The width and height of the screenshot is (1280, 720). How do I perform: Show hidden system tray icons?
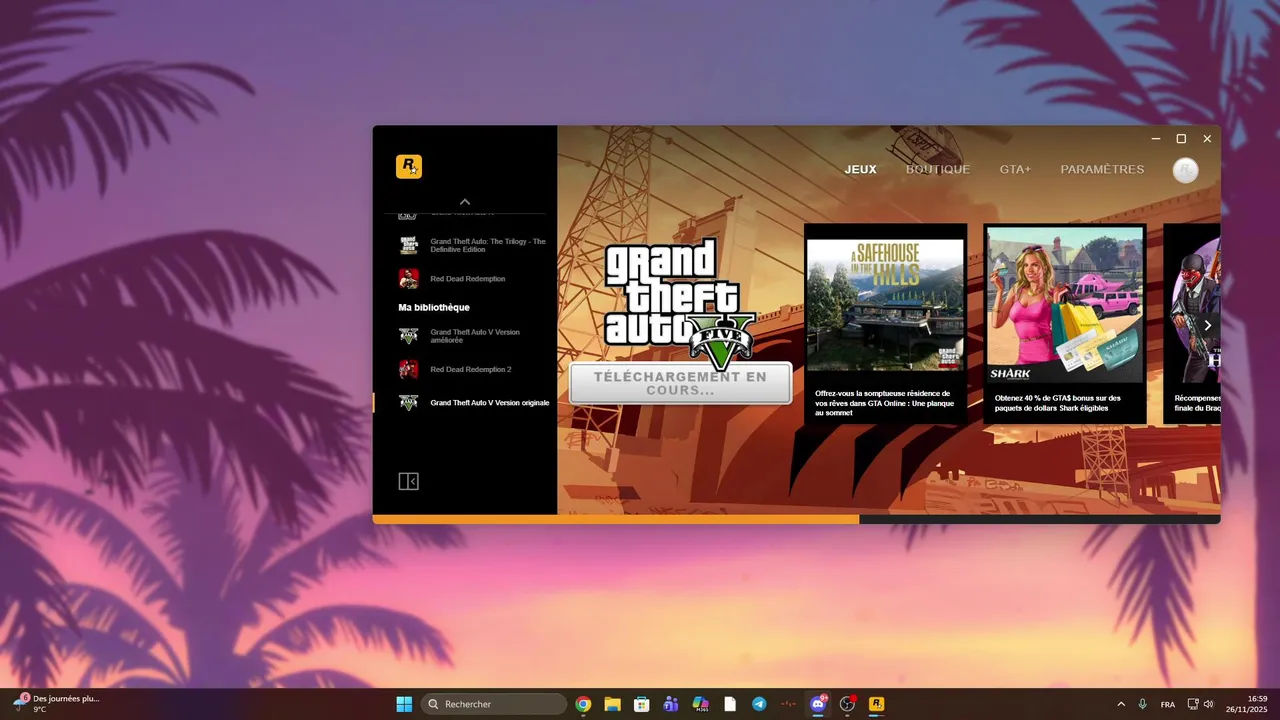click(1120, 704)
